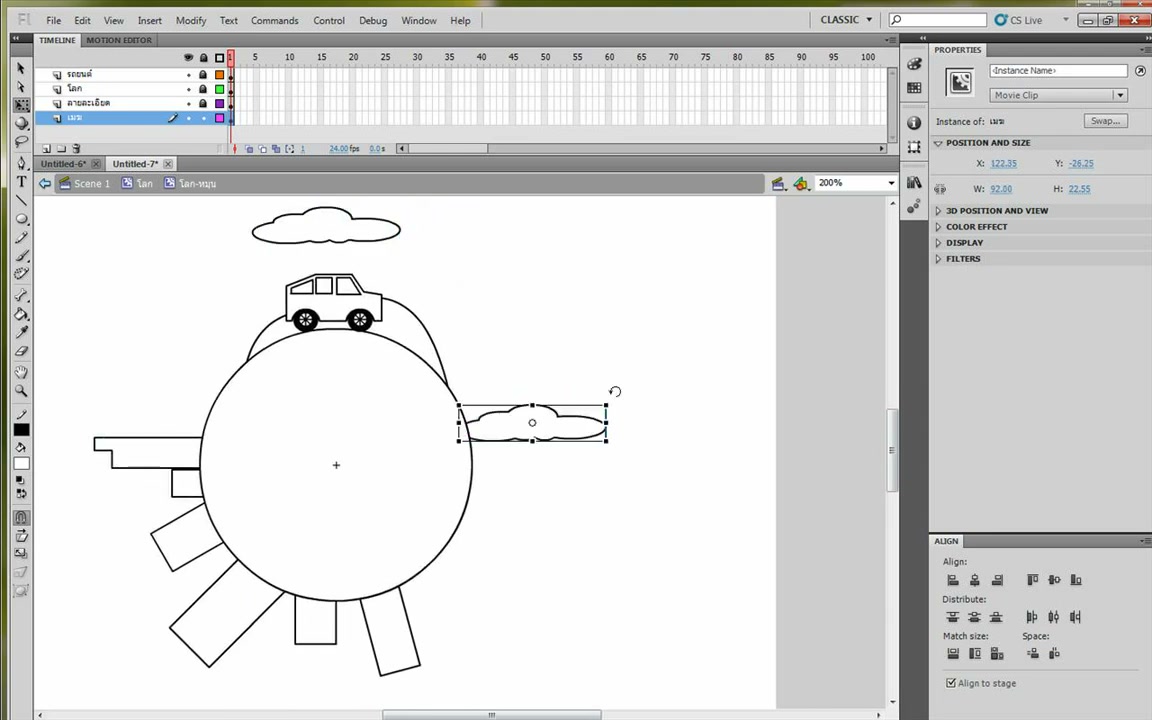
Task: Select the Pen tool
Action: (x=21, y=163)
